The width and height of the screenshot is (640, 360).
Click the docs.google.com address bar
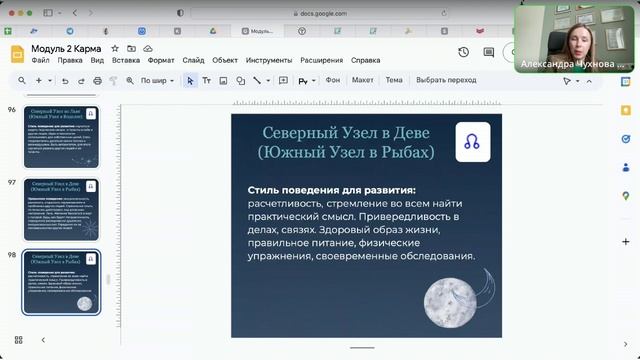coord(320,13)
